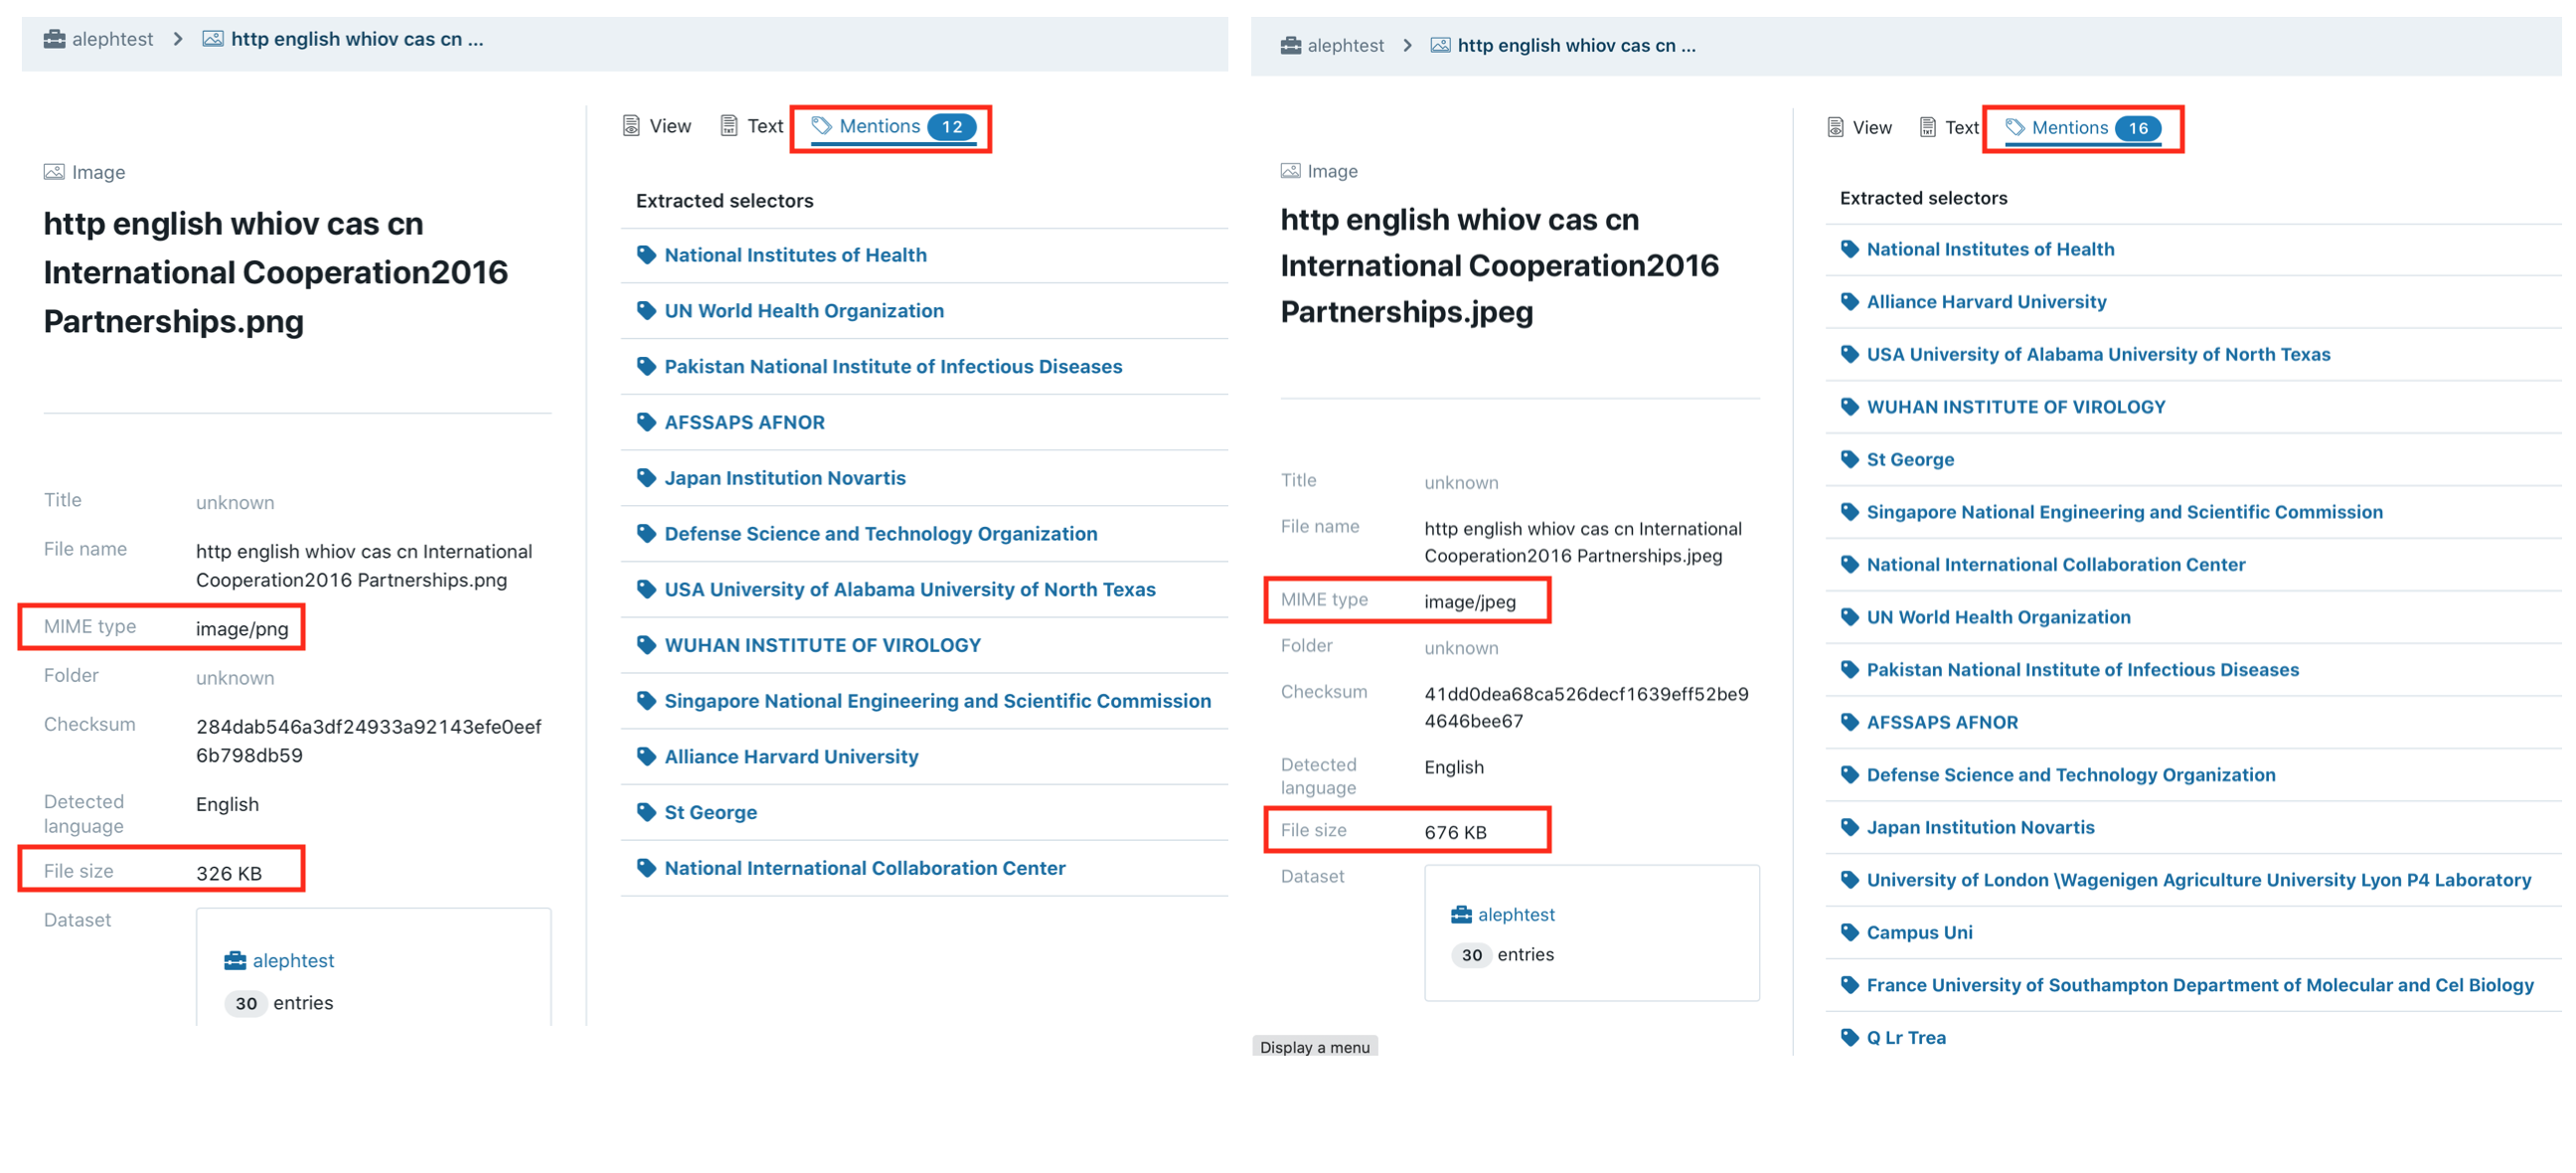The width and height of the screenshot is (2576, 1173).
Task: Click Display a menu
Action: click(1315, 1046)
